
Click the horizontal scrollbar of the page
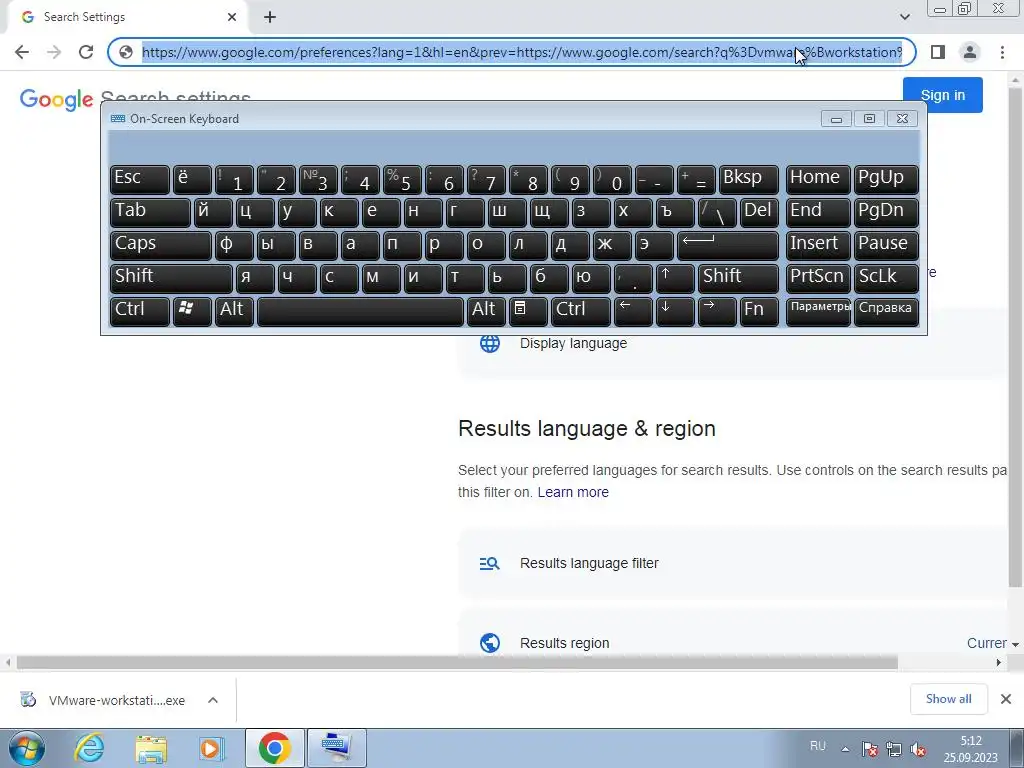click(457, 663)
